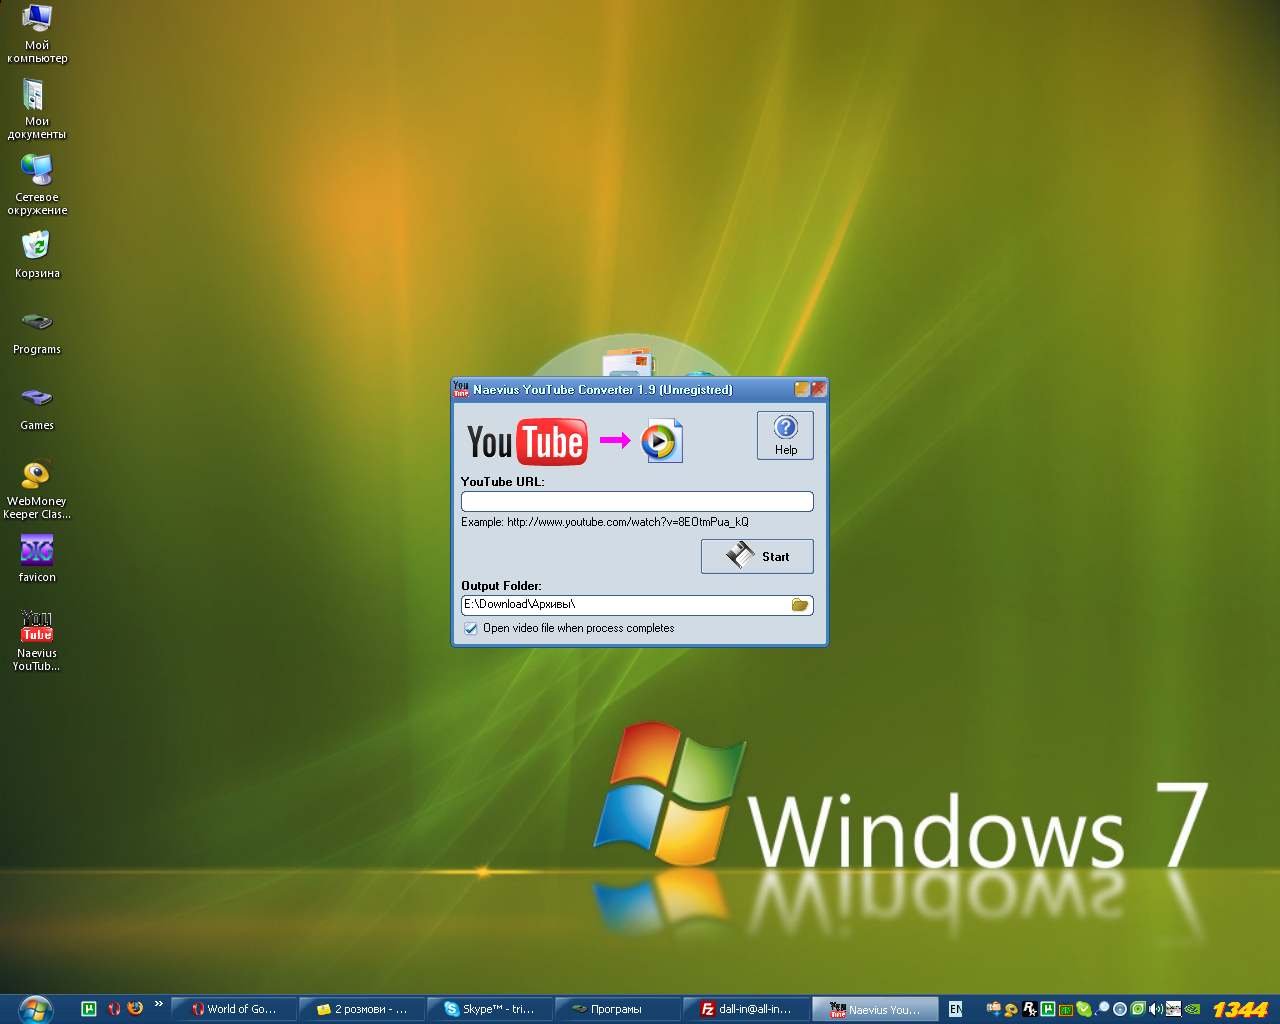Switch to dall-in FileZilla taskbar button
The width and height of the screenshot is (1280, 1024).
[746, 1009]
